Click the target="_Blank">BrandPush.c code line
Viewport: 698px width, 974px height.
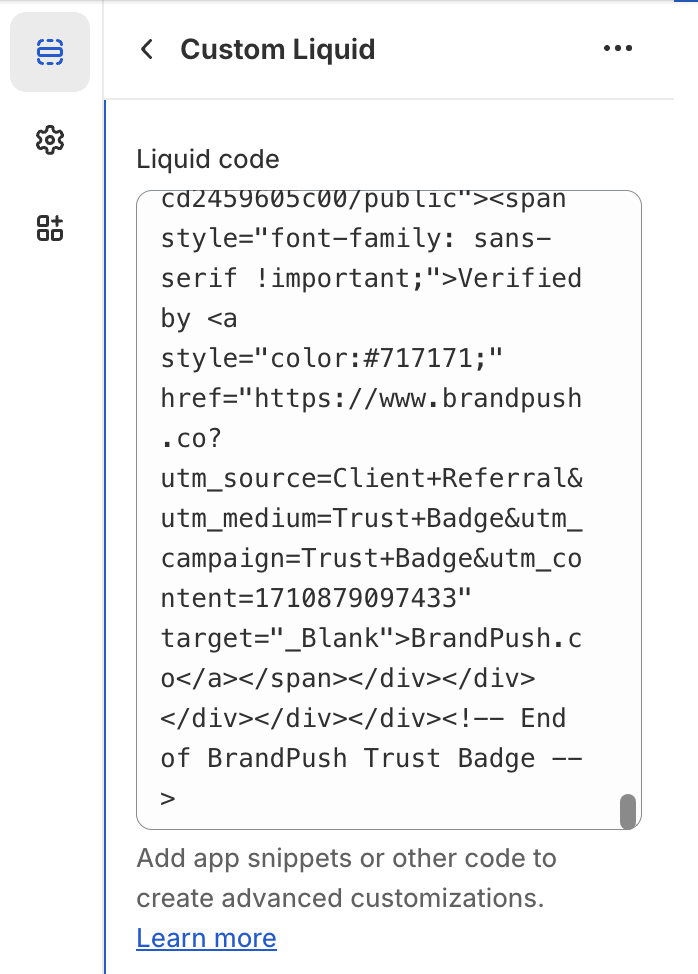371,638
